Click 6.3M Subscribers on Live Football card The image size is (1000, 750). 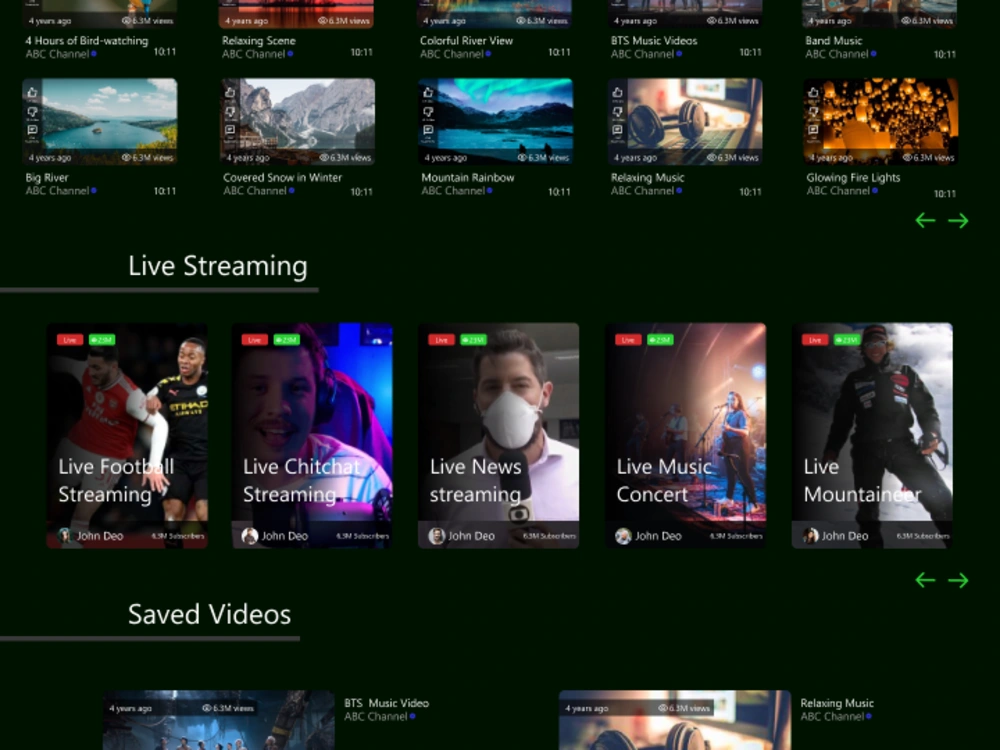(x=178, y=536)
